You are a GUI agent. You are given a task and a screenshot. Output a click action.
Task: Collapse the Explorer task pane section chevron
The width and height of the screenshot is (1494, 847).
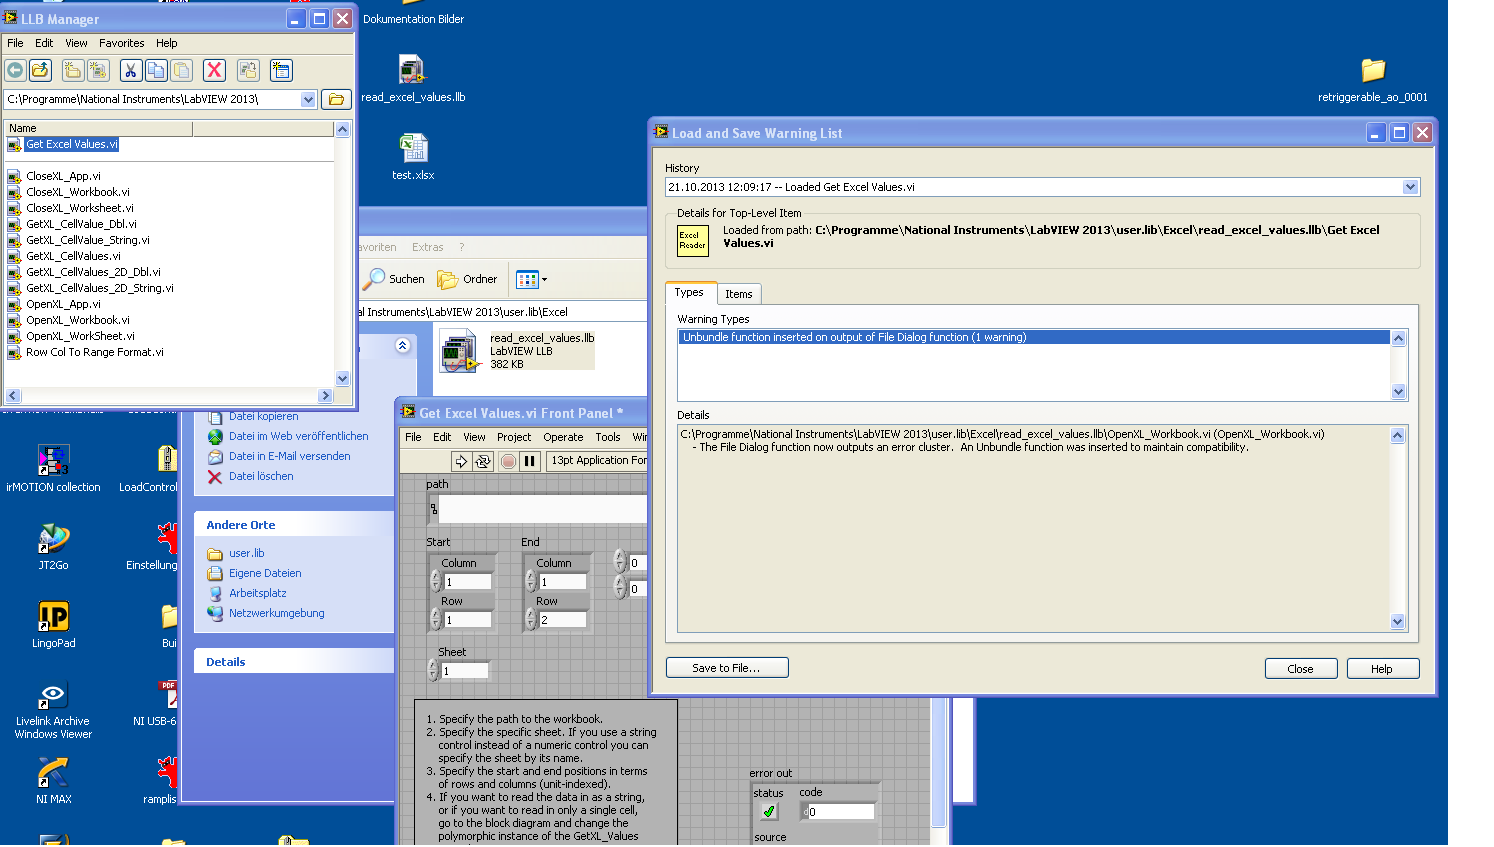click(403, 345)
